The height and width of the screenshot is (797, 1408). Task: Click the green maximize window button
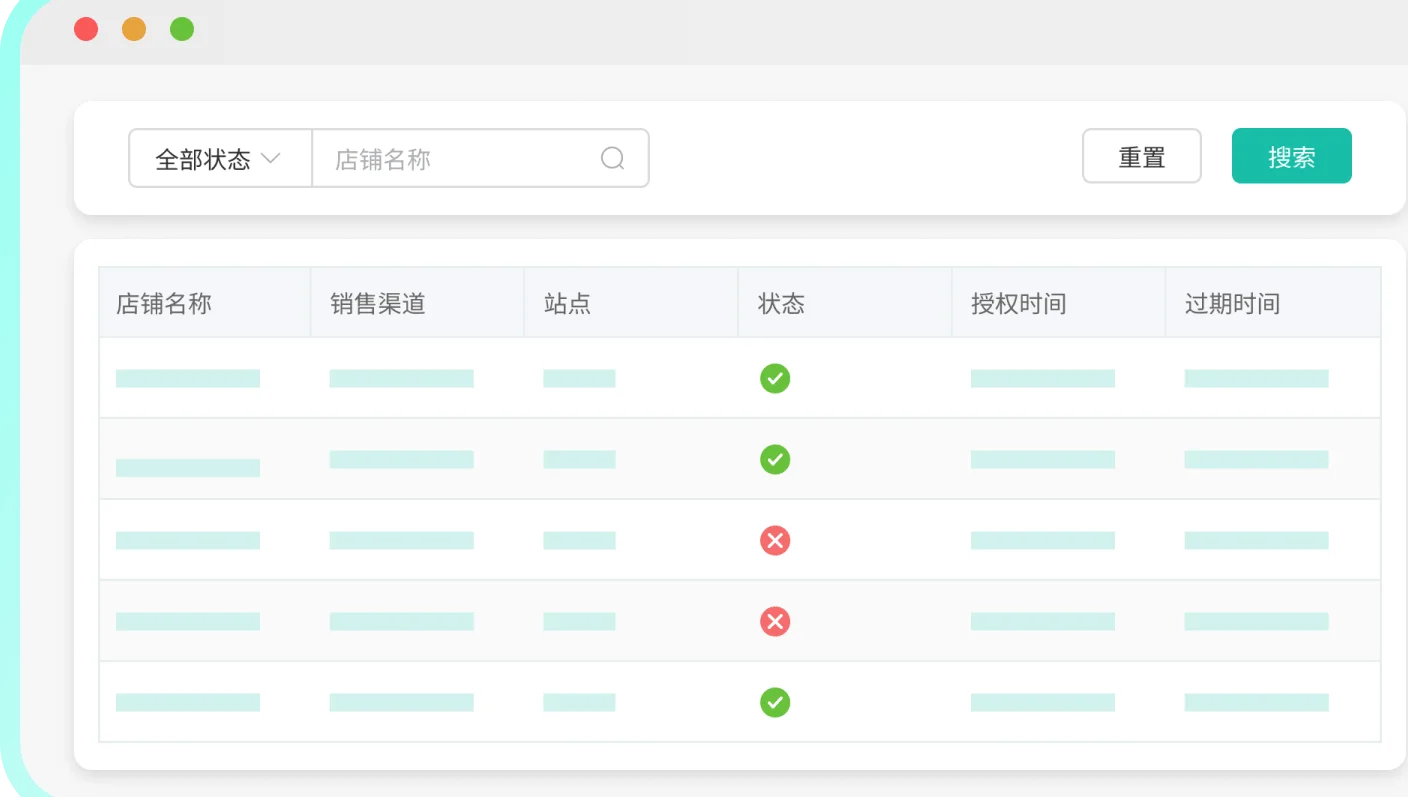182,29
